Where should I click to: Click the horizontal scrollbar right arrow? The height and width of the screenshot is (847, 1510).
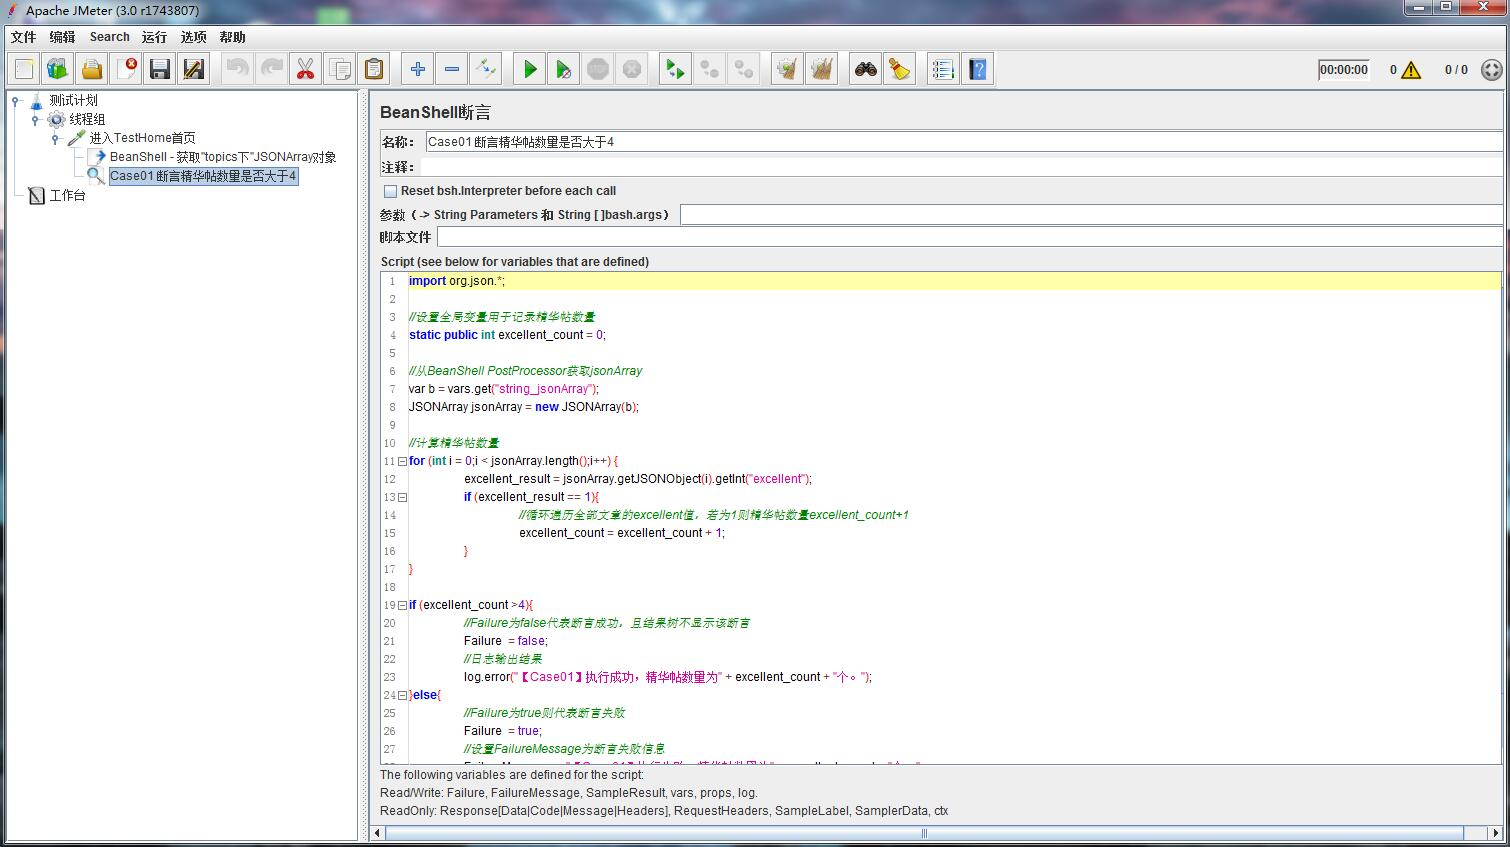point(1494,833)
